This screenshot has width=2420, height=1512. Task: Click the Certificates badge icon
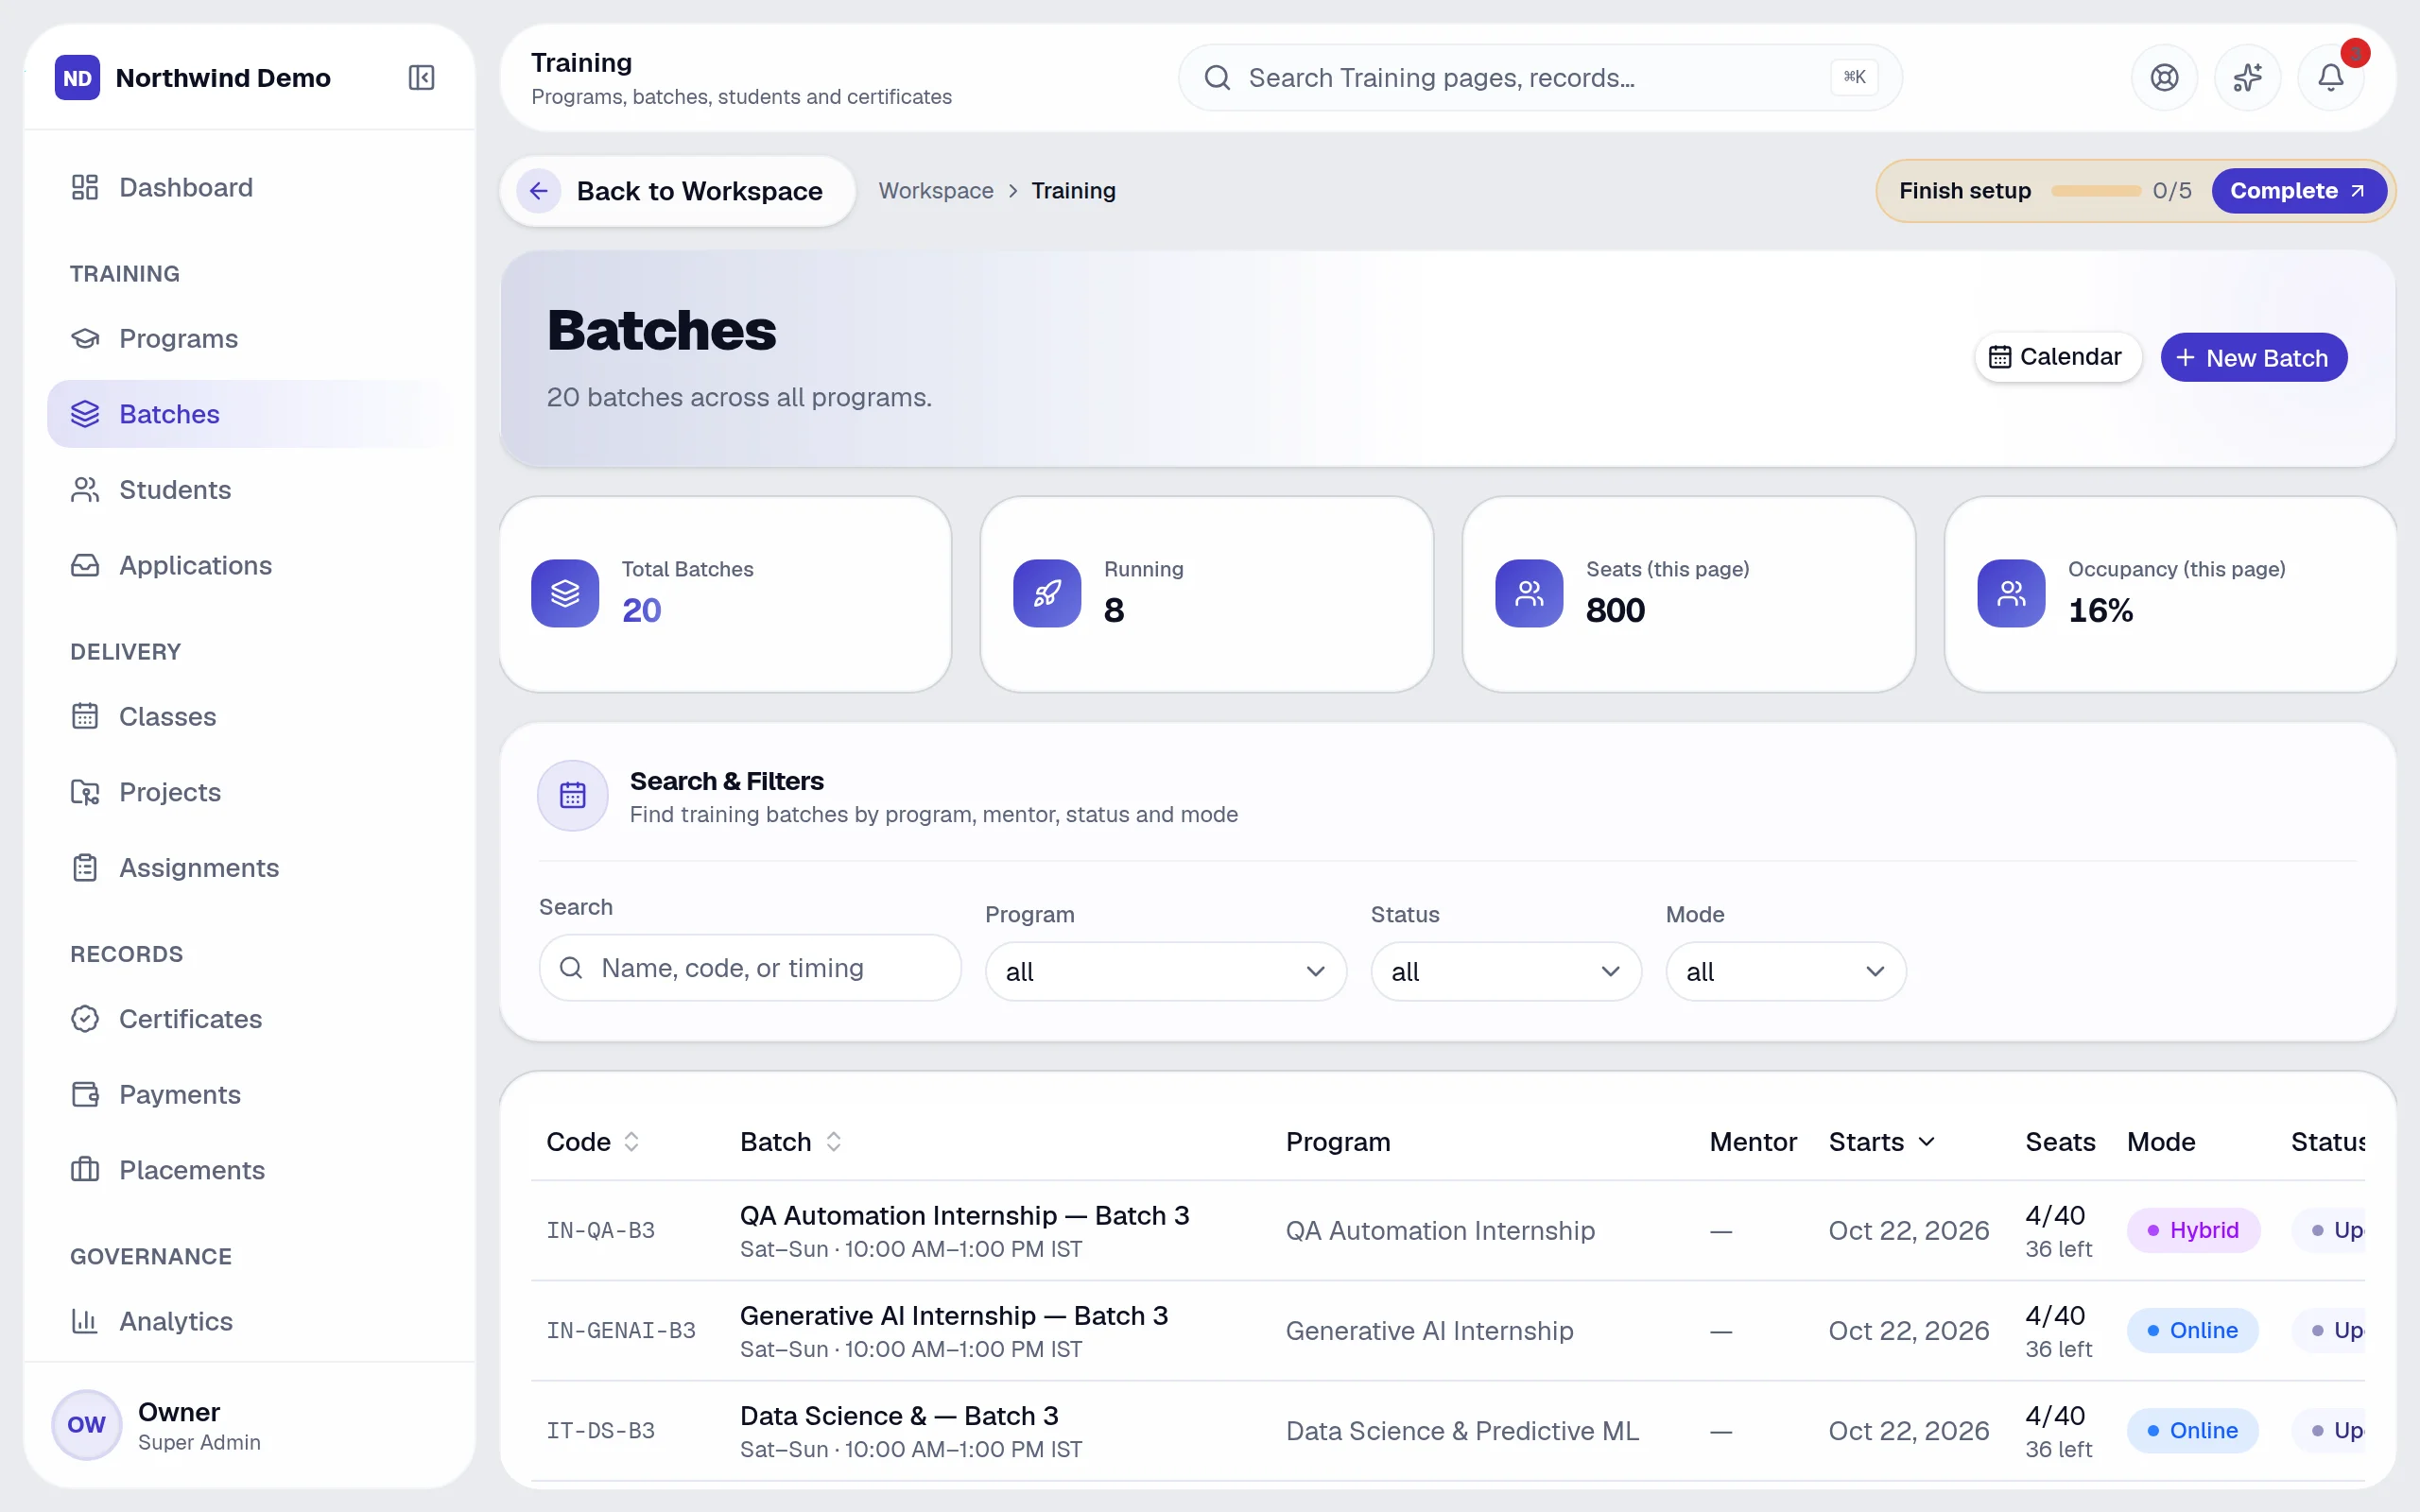point(85,1018)
